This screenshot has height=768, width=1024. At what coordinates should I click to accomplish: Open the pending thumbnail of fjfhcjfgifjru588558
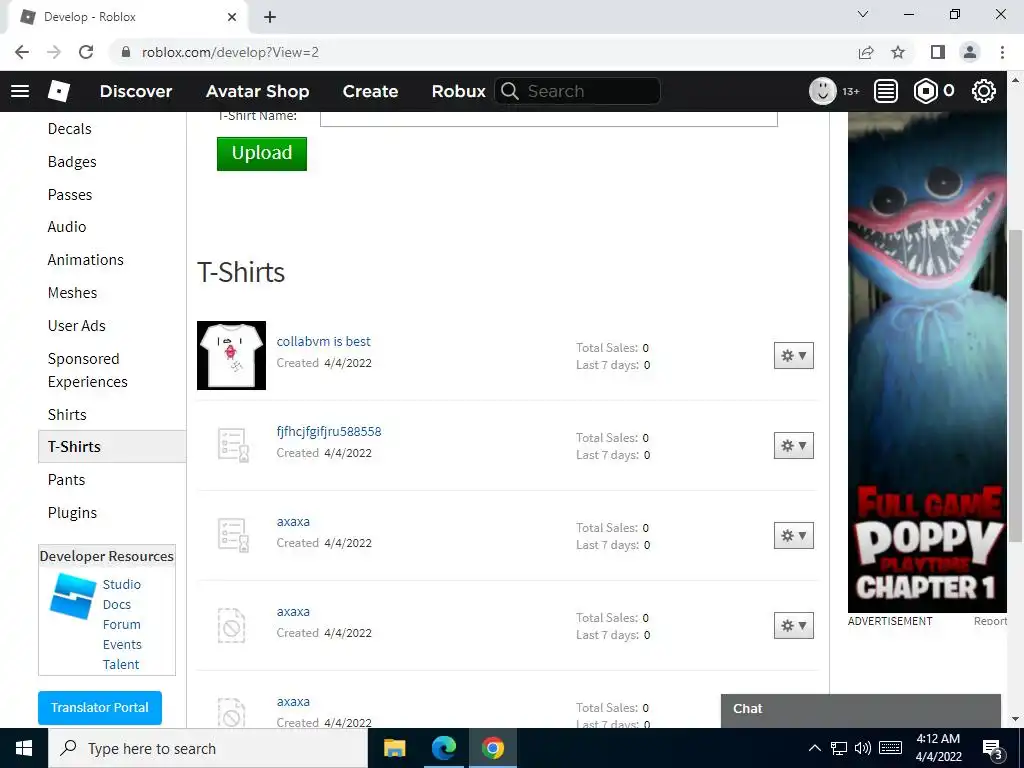[232, 445]
